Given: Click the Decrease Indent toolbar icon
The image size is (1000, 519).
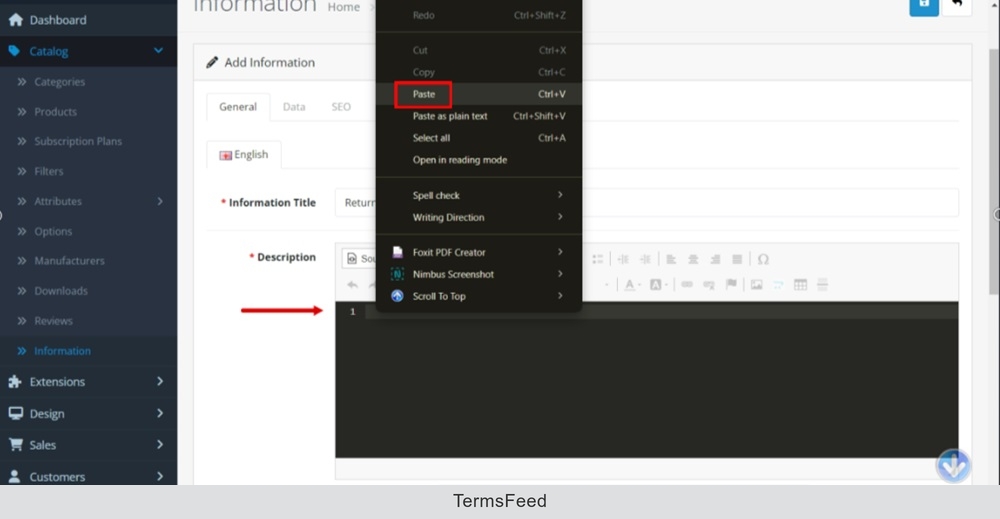Looking at the screenshot, I should tap(623, 259).
